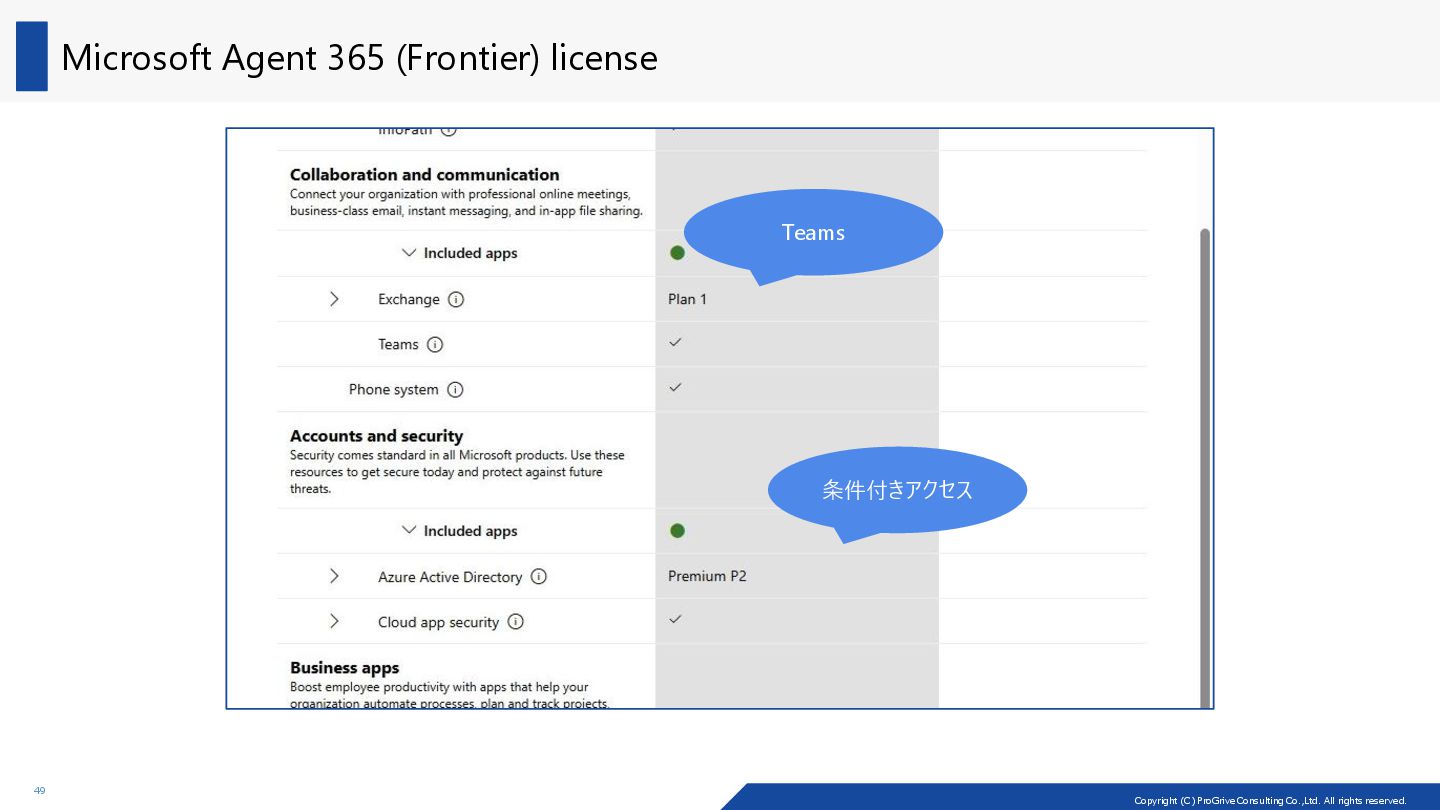
Task: Click the checkmark in the Teams row
Action: pyautogui.click(x=675, y=342)
